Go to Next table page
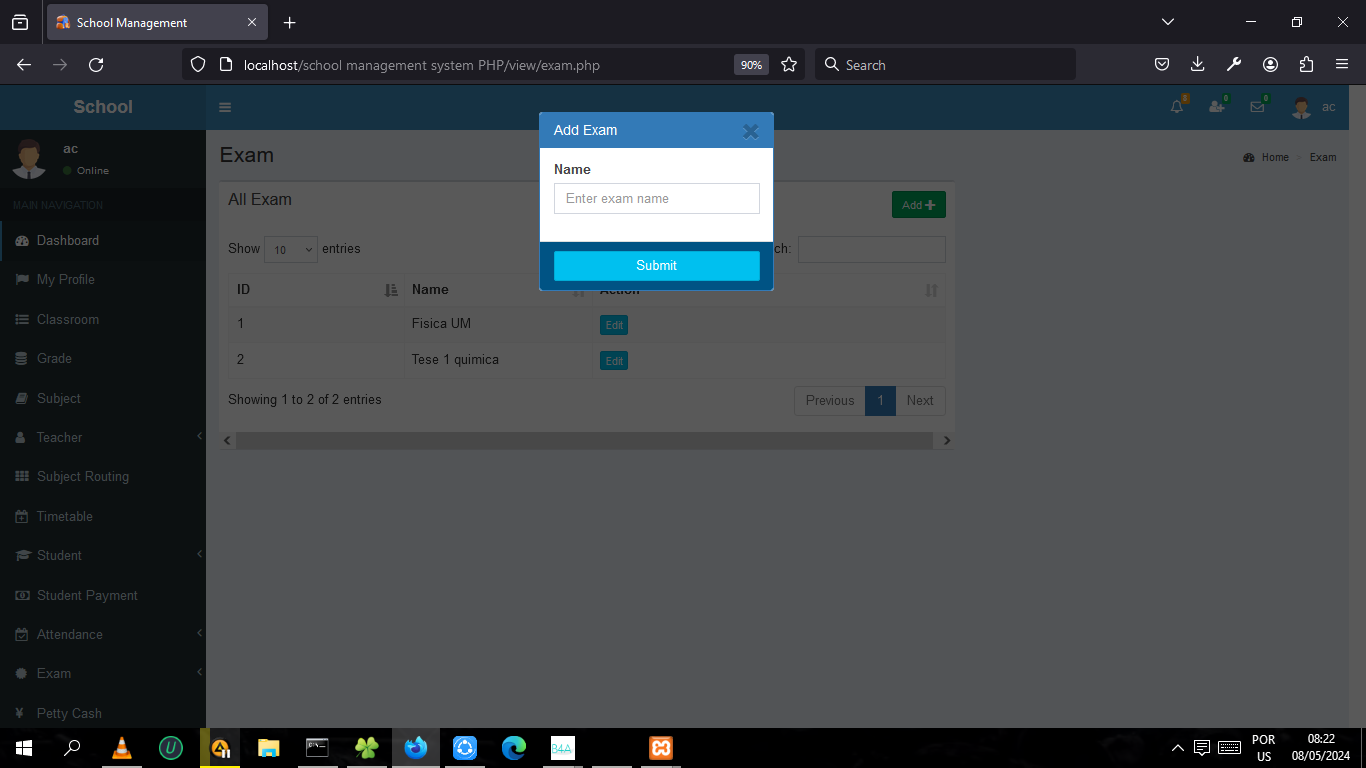 click(x=920, y=401)
